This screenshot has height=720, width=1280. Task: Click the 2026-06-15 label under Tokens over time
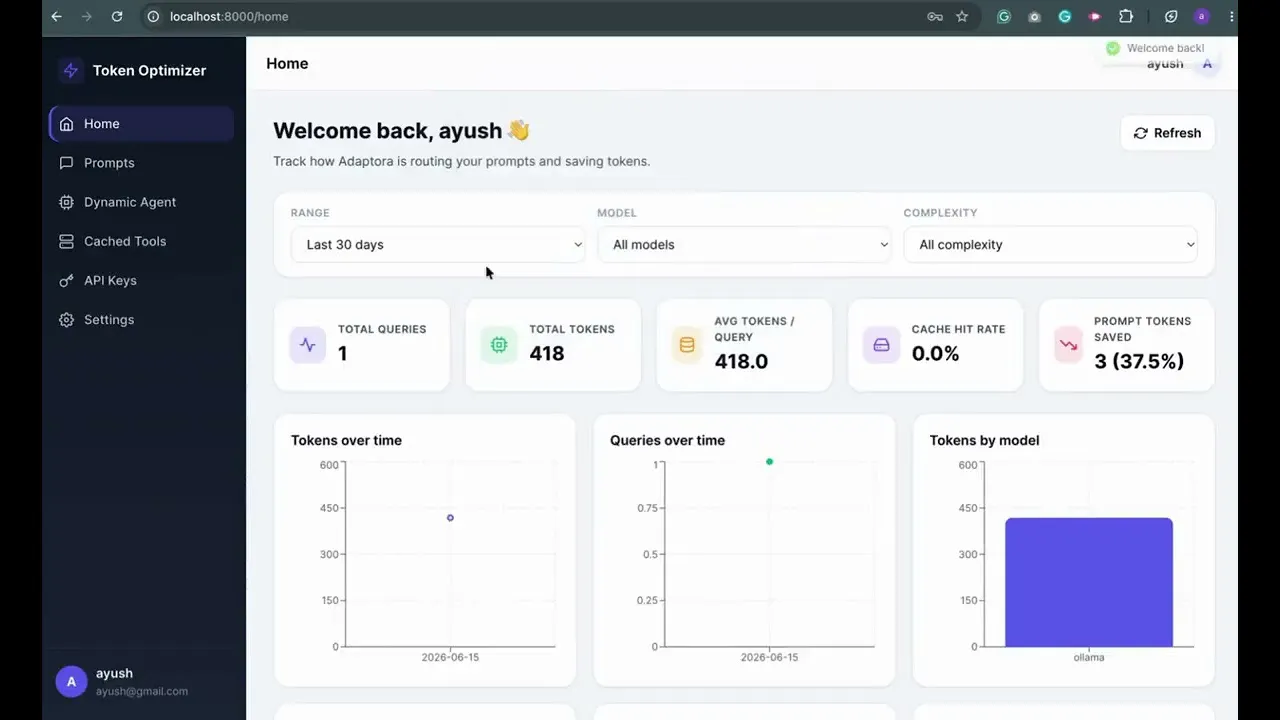450,657
